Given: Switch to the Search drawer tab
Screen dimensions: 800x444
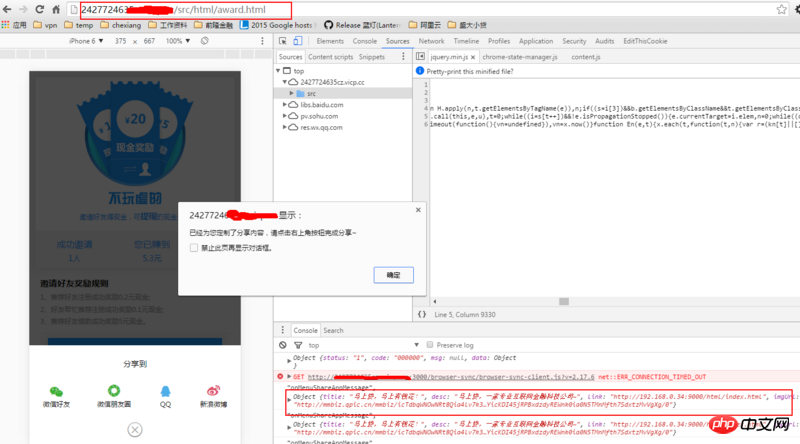Looking at the screenshot, I should (x=333, y=330).
